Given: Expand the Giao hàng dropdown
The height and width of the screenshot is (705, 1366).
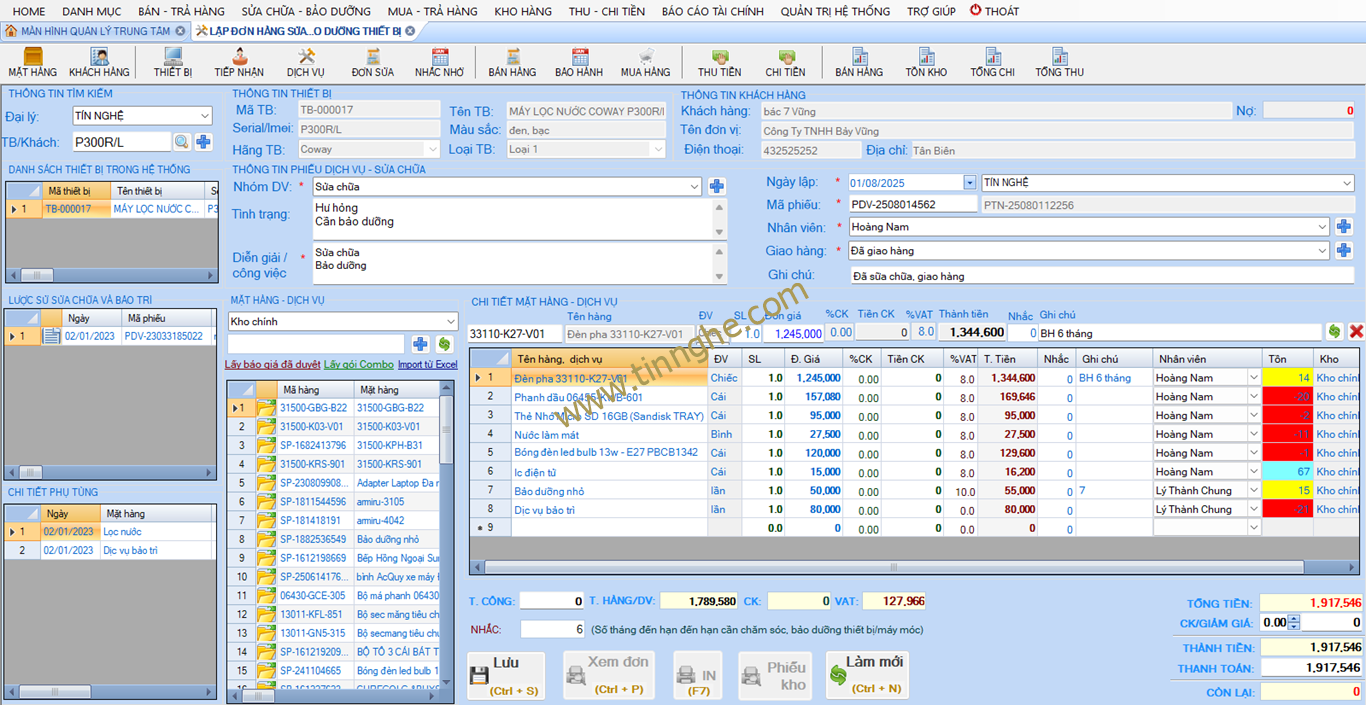Looking at the screenshot, I should pyautogui.click(x=1323, y=251).
